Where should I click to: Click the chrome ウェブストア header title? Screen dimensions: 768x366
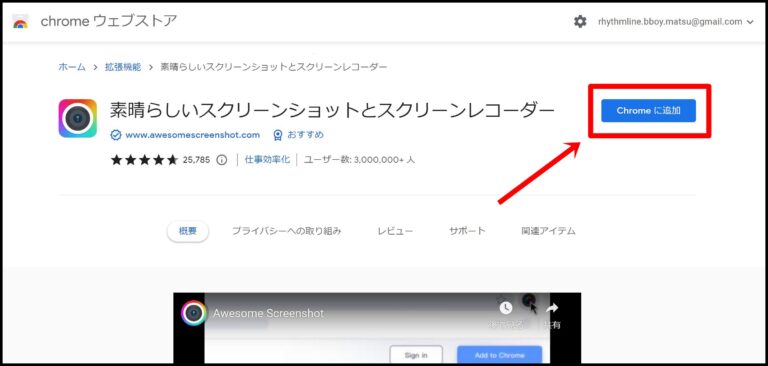click(x=109, y=21)
